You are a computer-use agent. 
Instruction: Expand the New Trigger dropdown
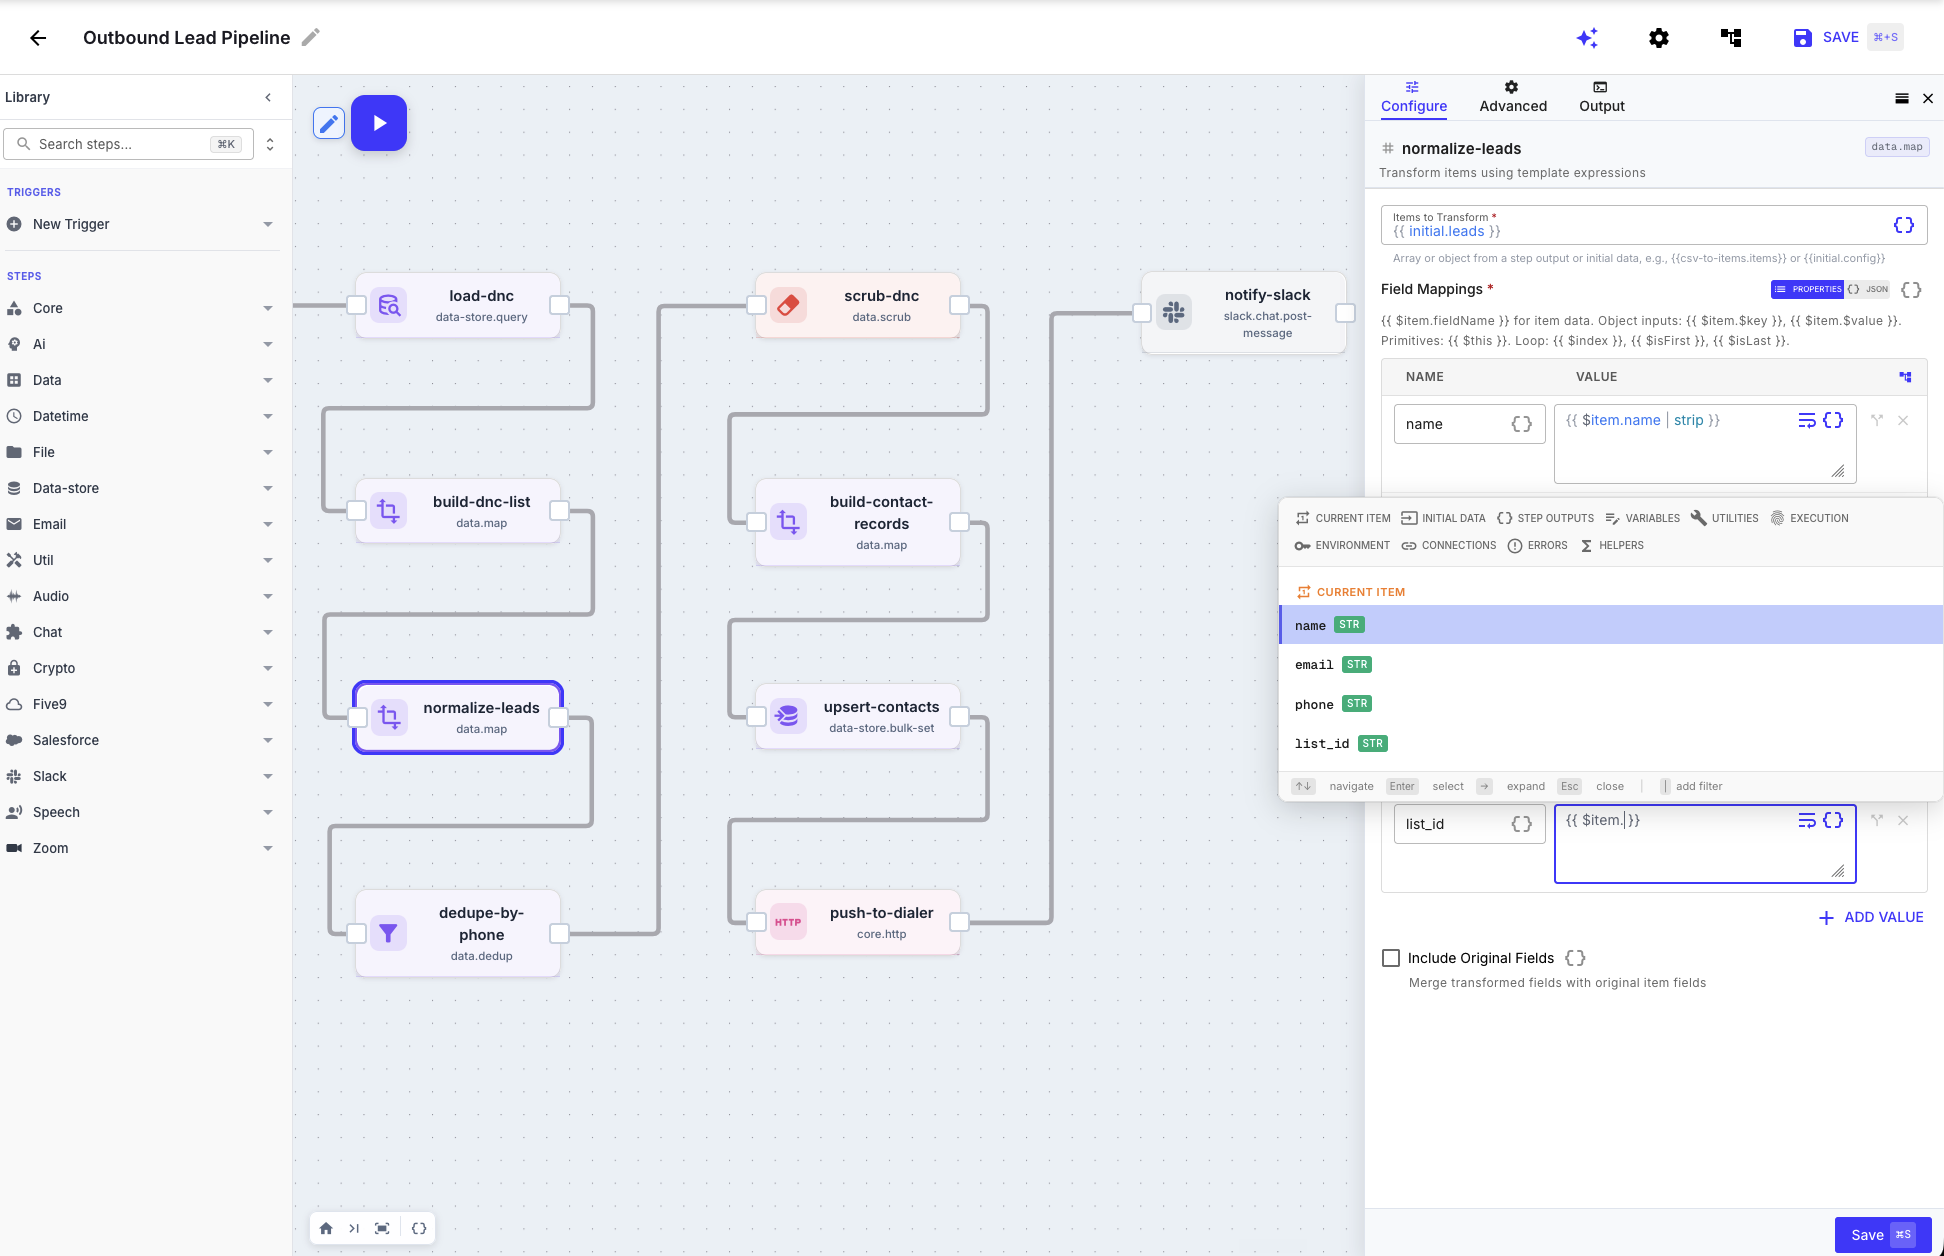(x=268, y=224)
